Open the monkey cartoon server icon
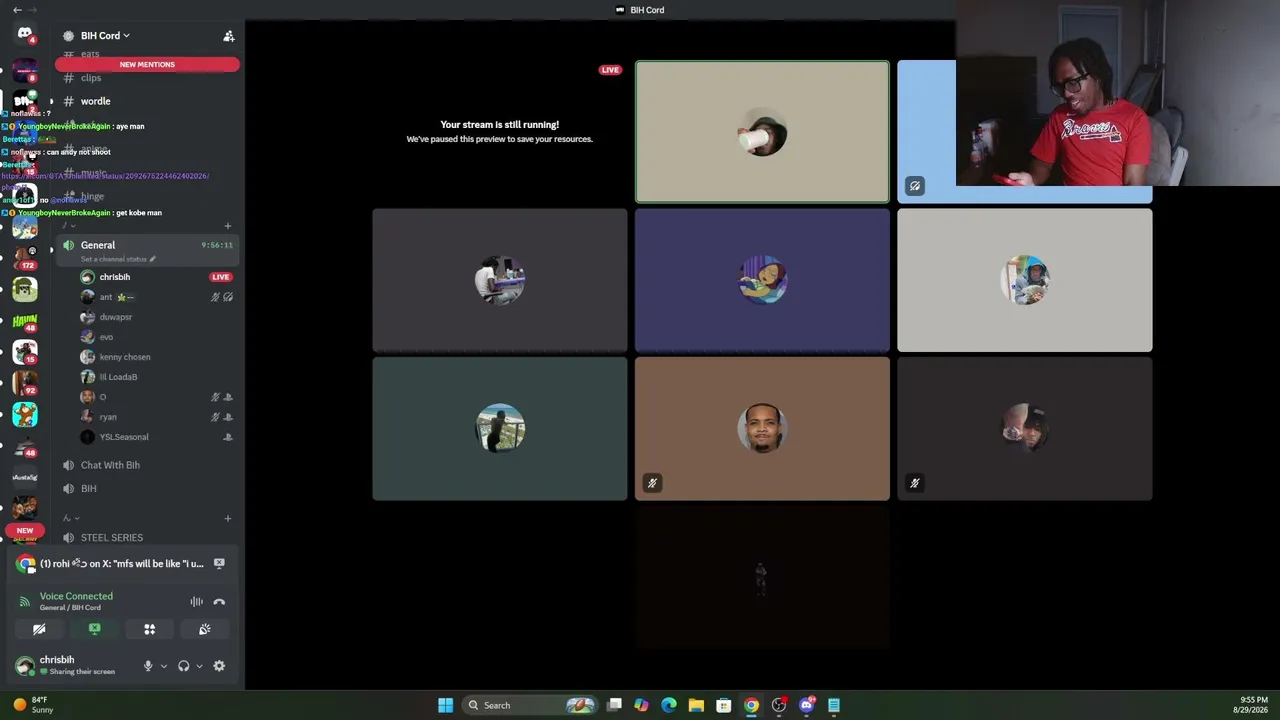The image size is (1280, 720). click(25, 414)
